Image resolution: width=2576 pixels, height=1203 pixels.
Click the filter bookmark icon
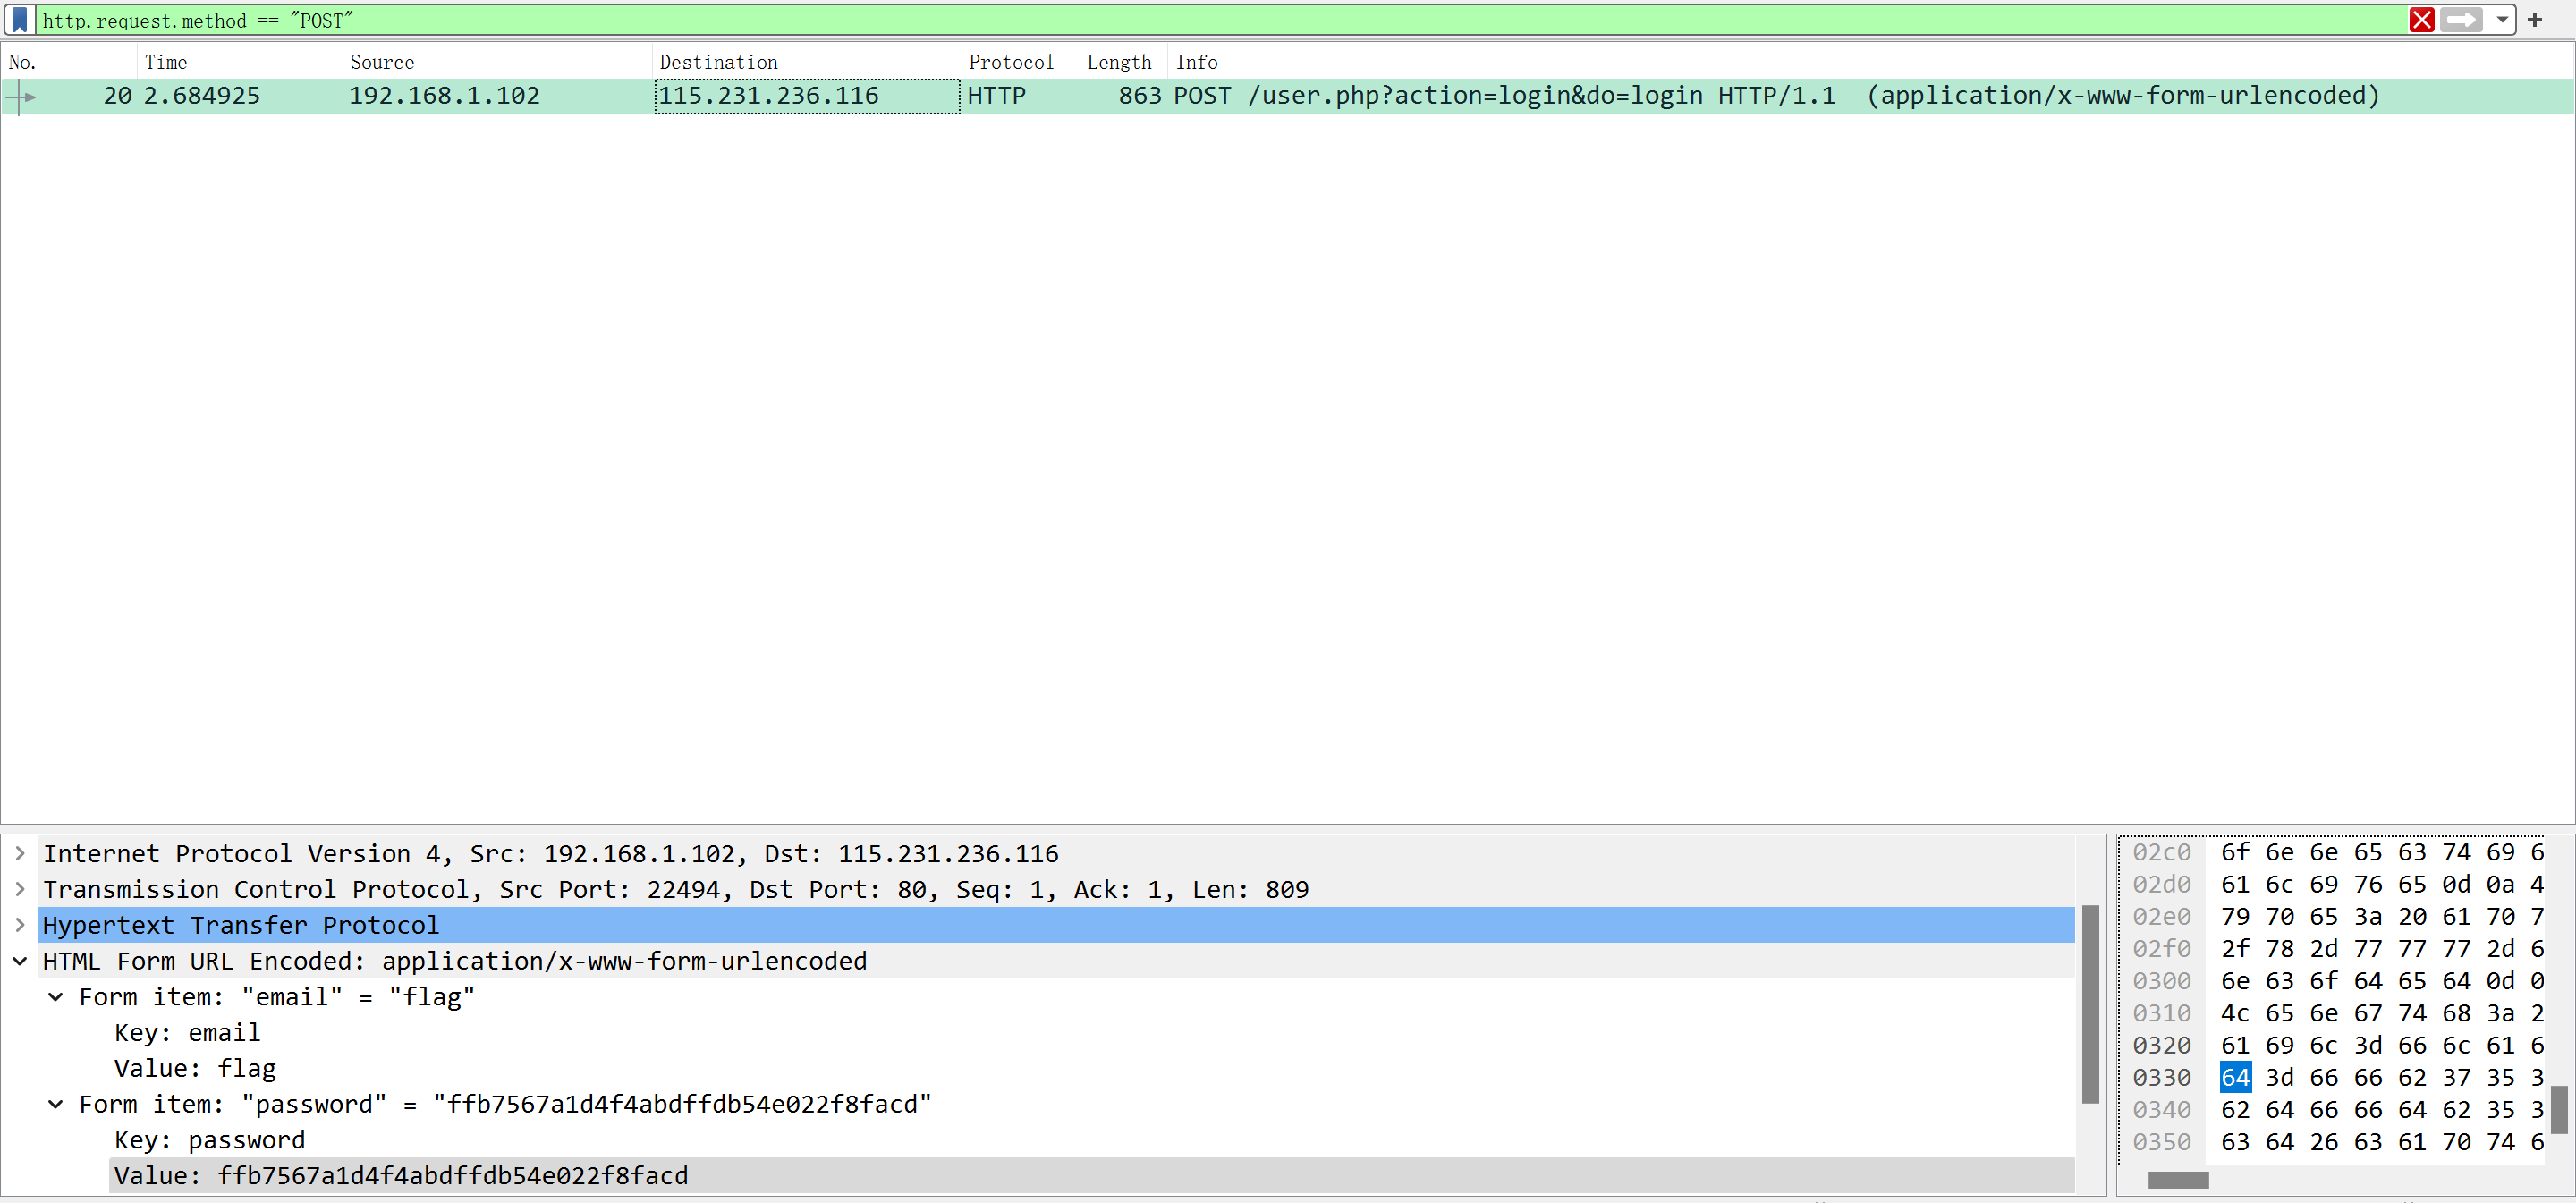pos(19,20)
